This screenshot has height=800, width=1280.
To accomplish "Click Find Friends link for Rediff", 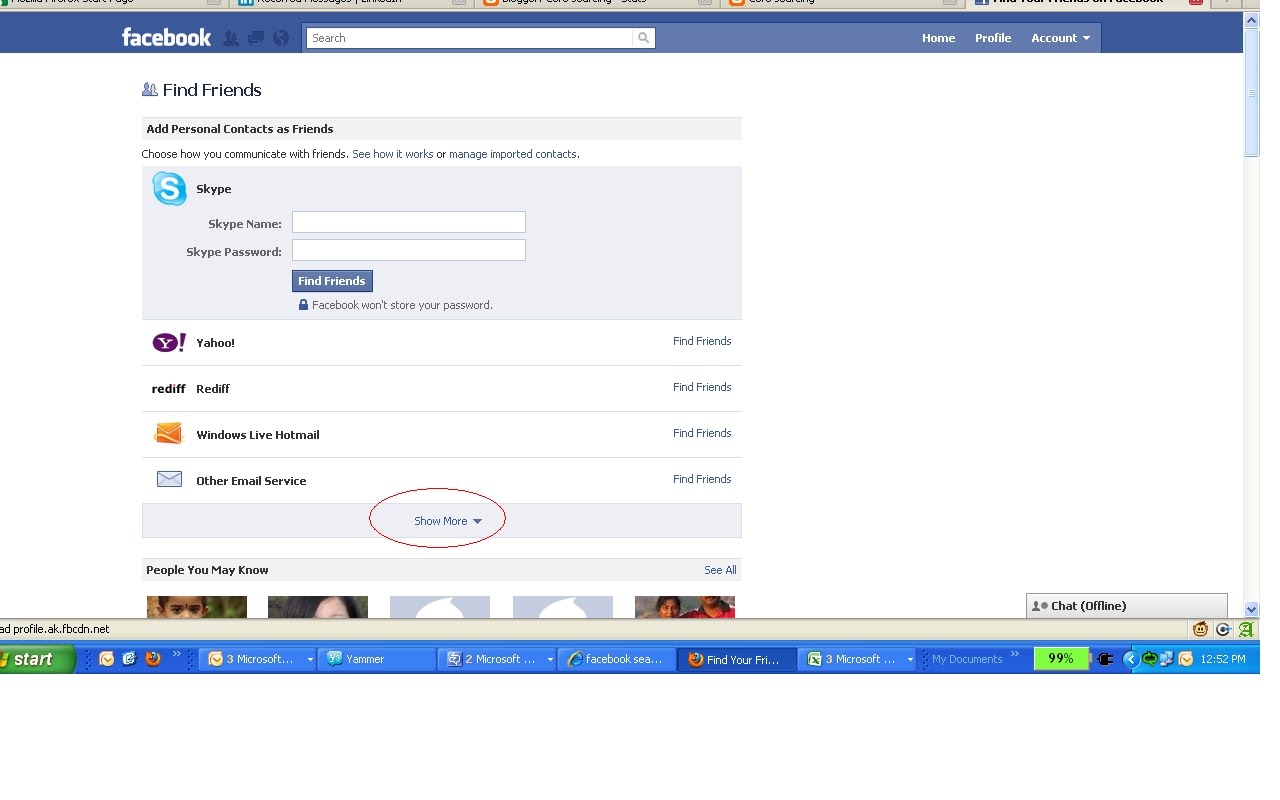I will tap(702, 387).
